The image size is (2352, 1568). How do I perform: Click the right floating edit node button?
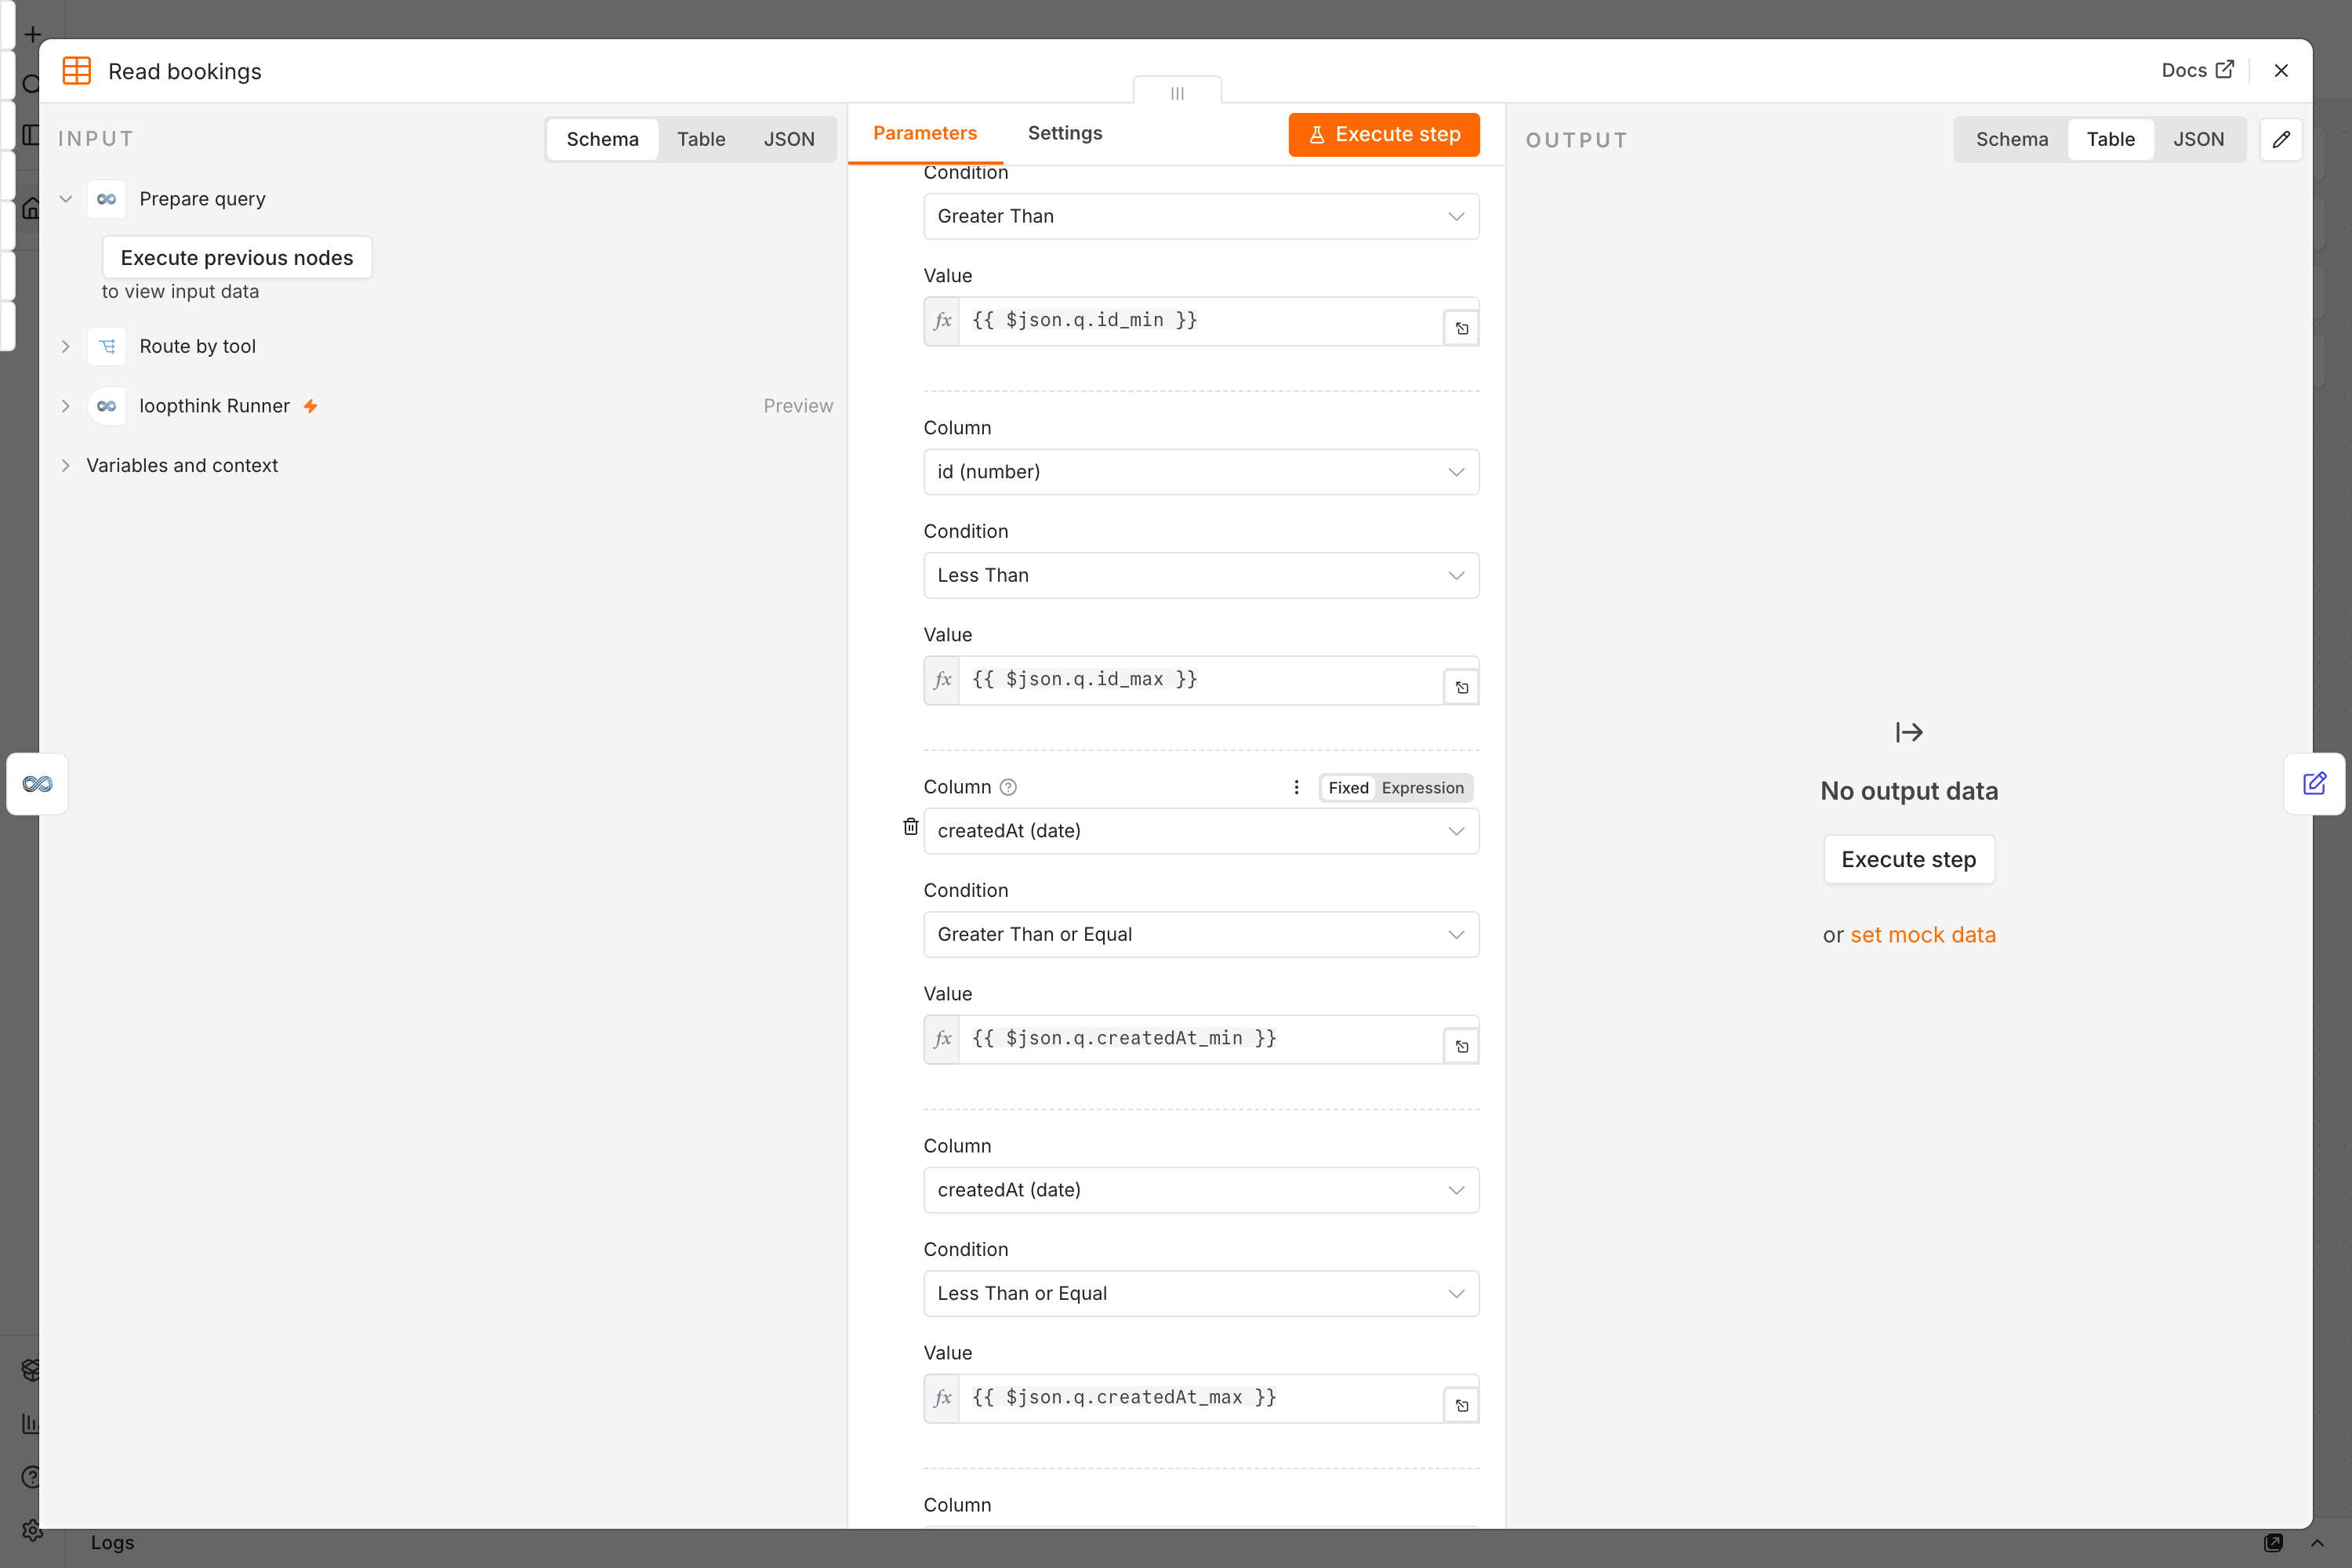[x=2314, y=784]
